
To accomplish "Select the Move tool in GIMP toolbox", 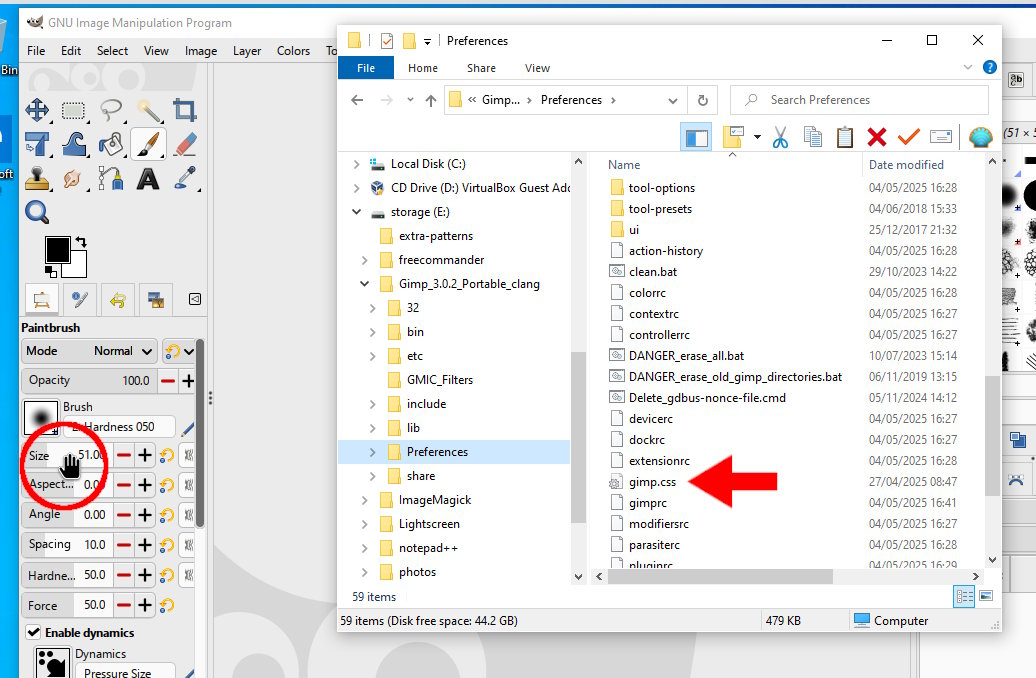I will (37, 110).
